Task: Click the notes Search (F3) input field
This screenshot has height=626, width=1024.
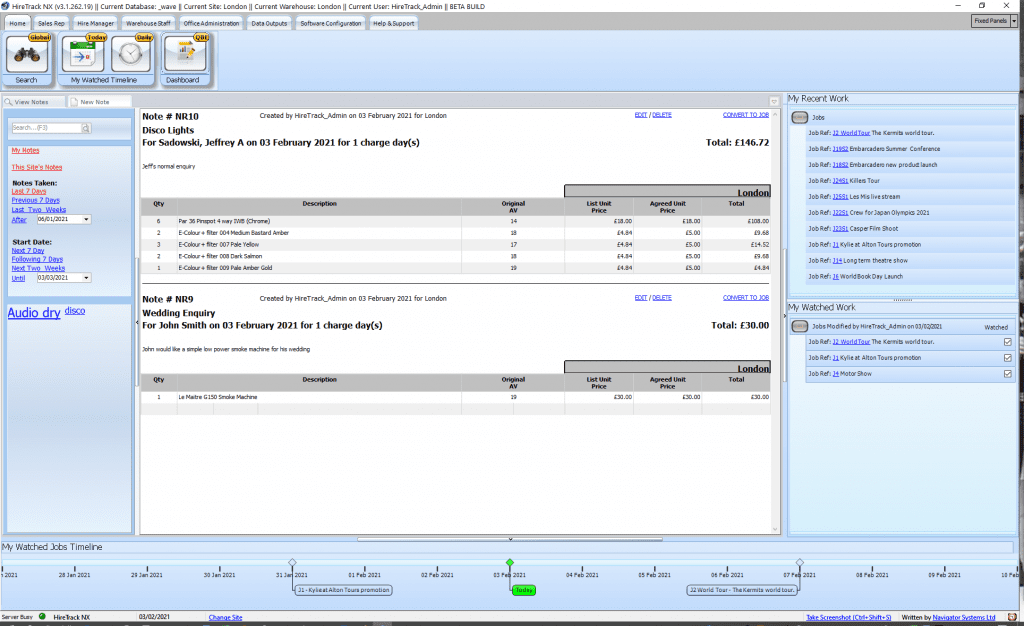Action: click(x=46, y=128)
